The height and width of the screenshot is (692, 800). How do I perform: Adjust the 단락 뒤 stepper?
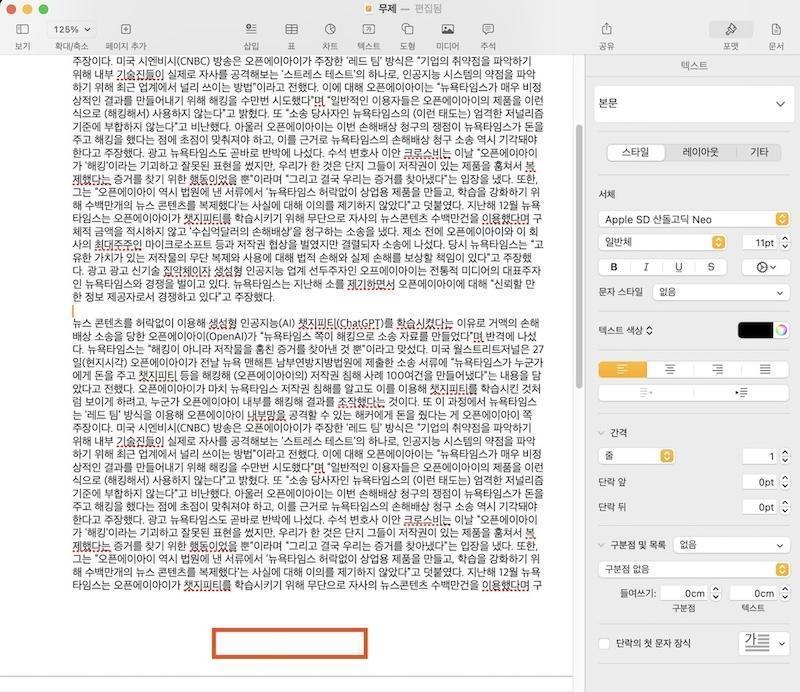(x=785, y=507)
